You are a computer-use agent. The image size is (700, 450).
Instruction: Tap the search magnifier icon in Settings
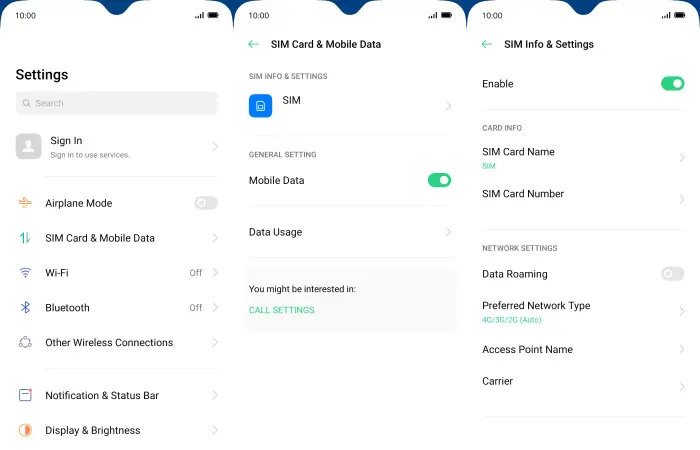[27, 103]
